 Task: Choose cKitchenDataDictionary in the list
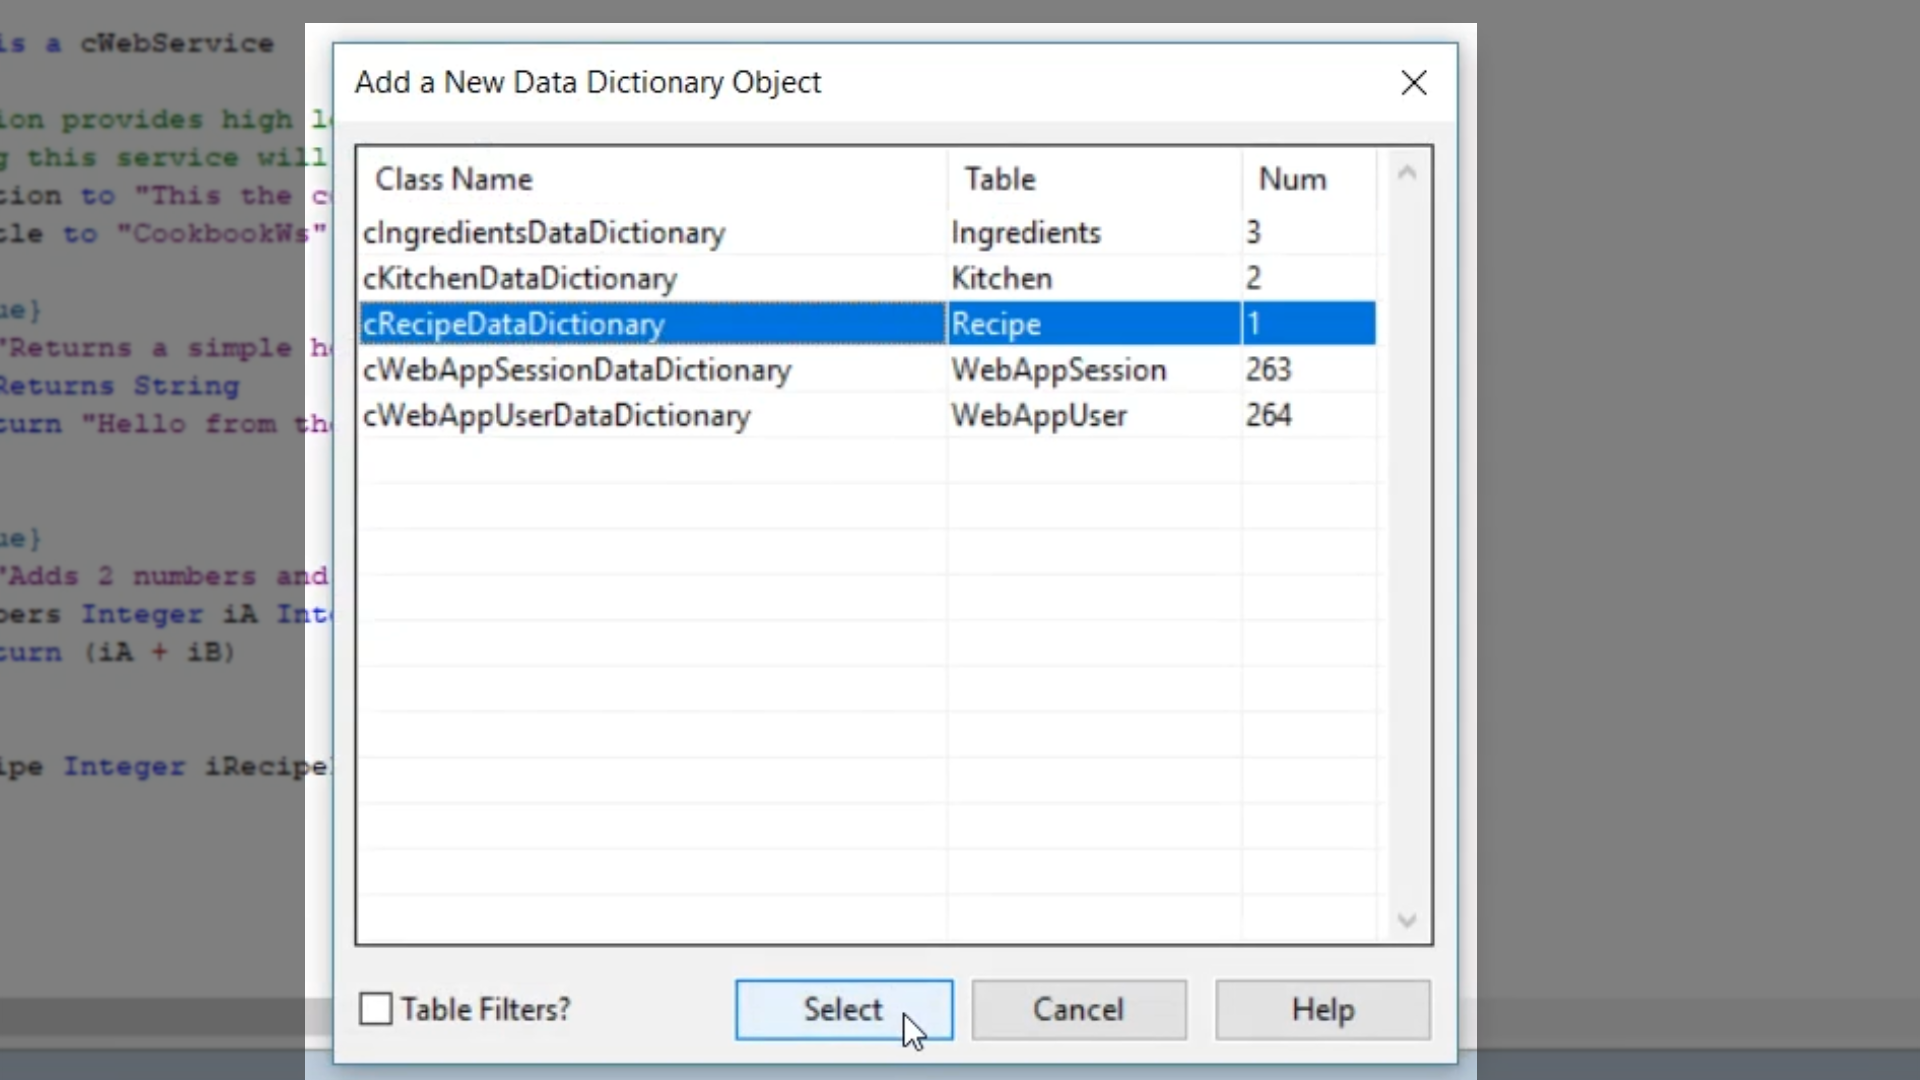520,278
